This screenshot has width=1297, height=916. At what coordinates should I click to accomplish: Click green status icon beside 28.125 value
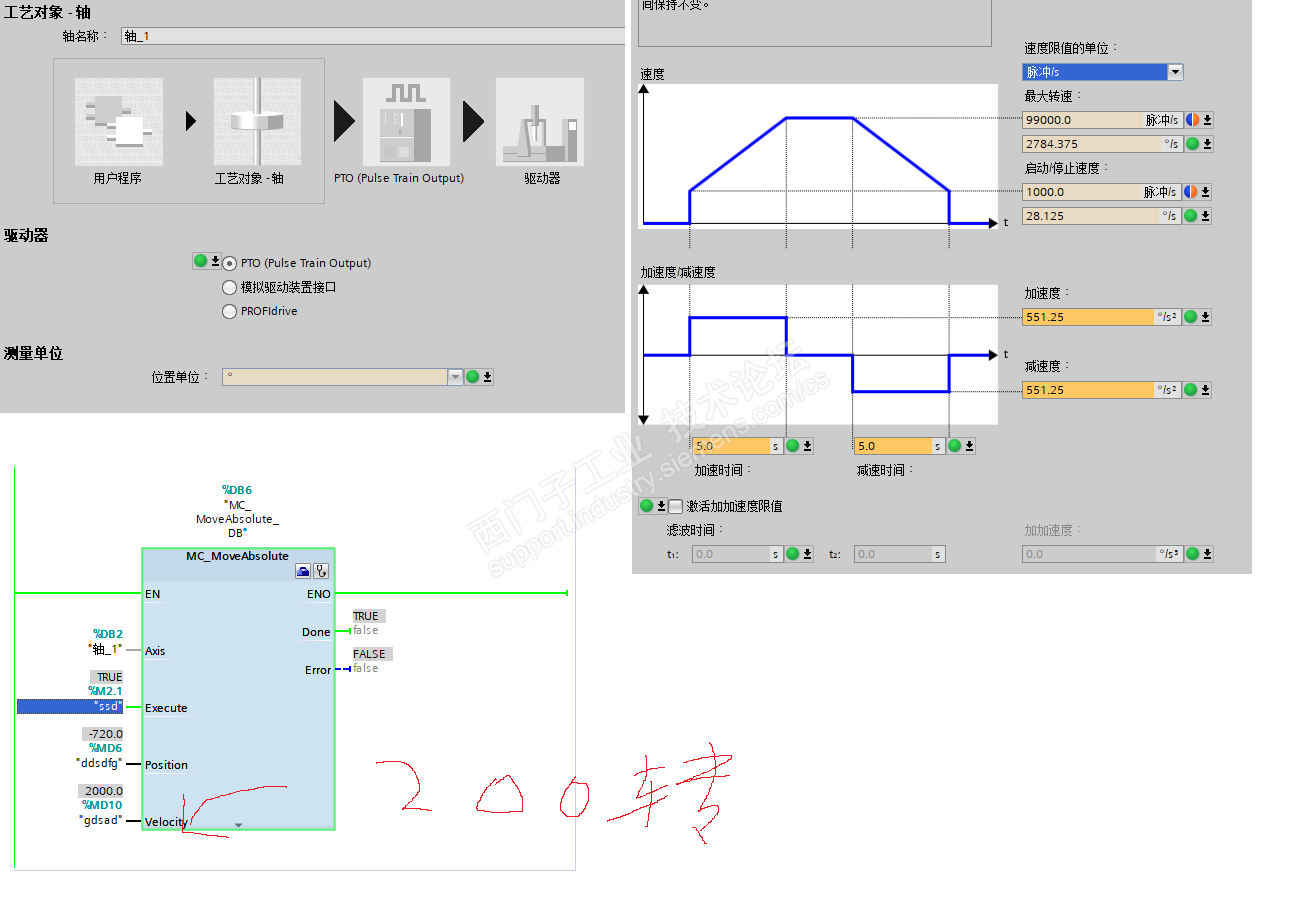(x=1192, y=216)
